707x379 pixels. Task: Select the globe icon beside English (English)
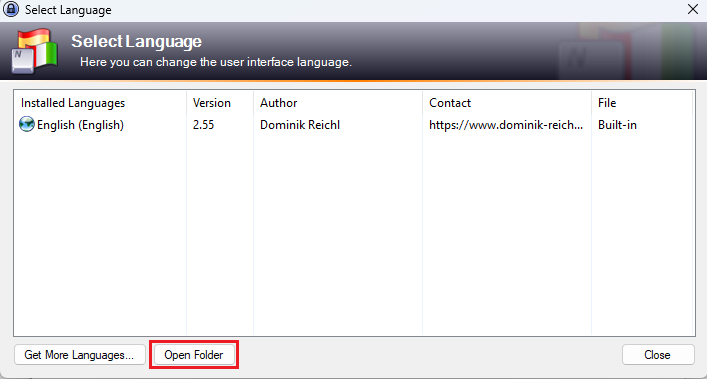pyautogui.click(x=27, y=124)
